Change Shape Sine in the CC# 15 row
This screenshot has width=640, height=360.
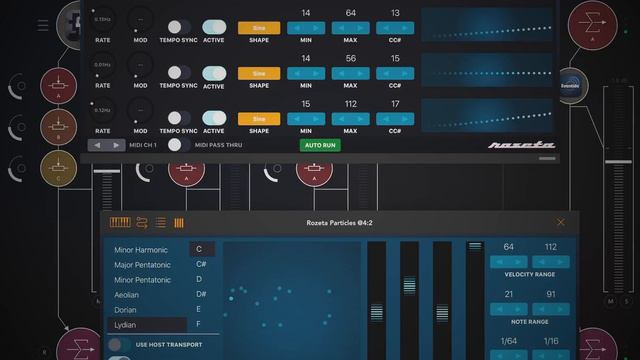tap(259, 73)
